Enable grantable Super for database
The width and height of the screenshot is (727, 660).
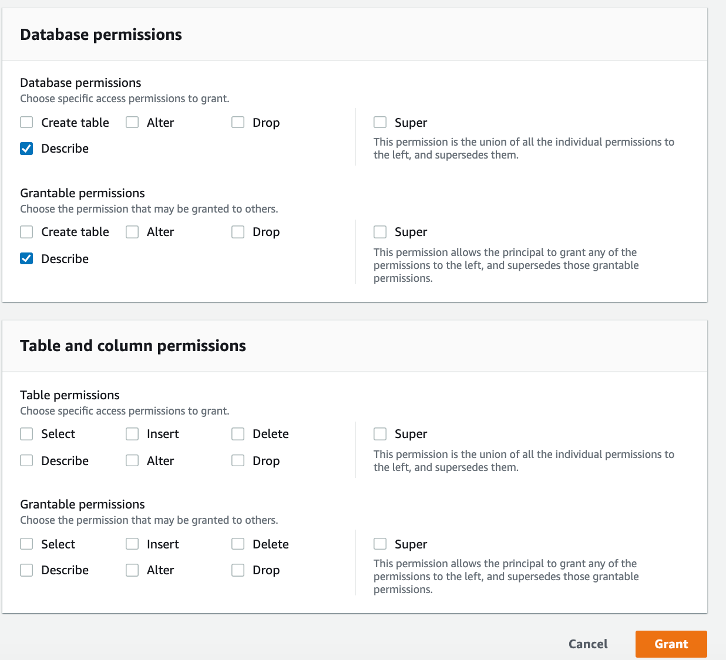[381, 232]
